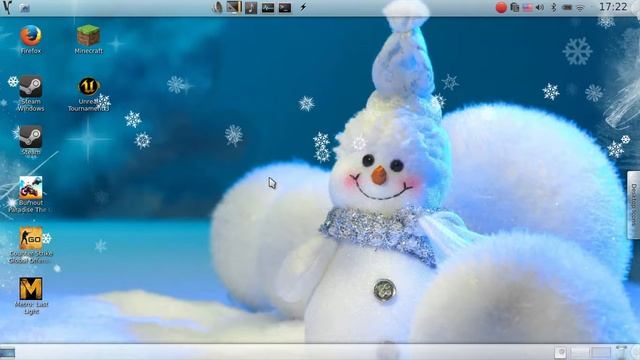The height and width of the screenshot is (360, 640).
Task: Open the system monitor waveform launcher
Action: (x=268, y=7)
